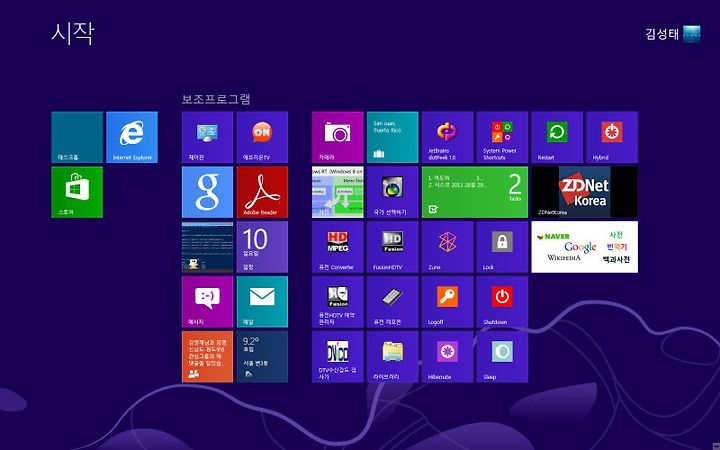Launch Adobe Reader tile
The image size is (720, 450).
point(262,192)
